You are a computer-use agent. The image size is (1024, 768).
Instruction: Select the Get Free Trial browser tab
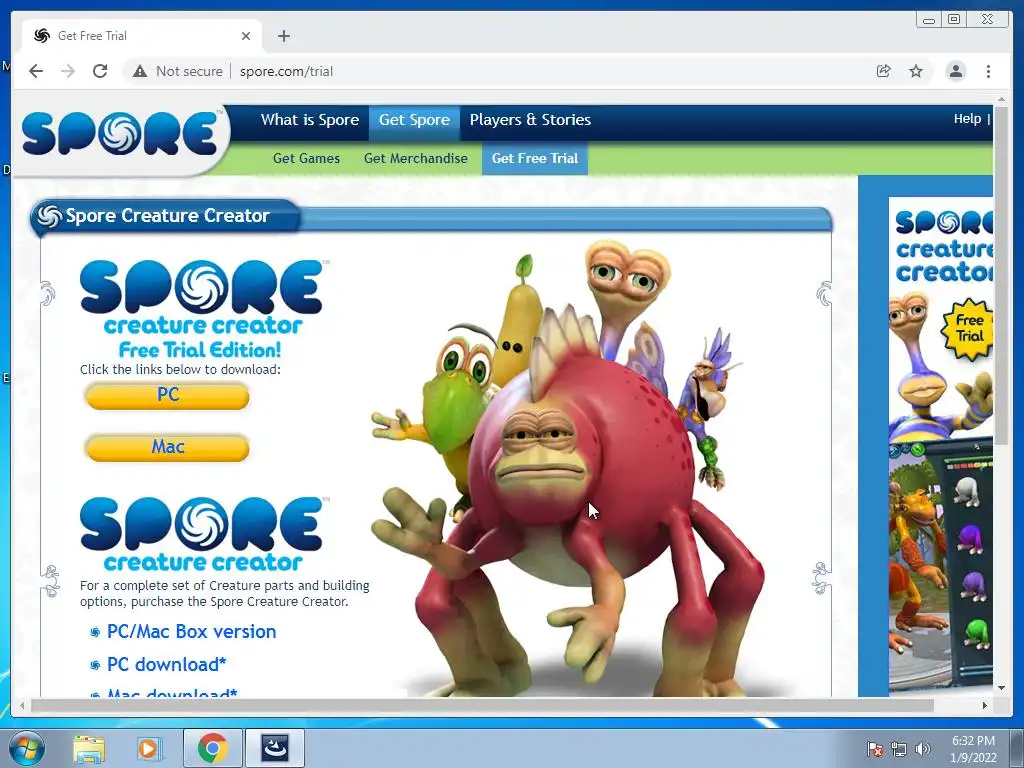[142, 36]
